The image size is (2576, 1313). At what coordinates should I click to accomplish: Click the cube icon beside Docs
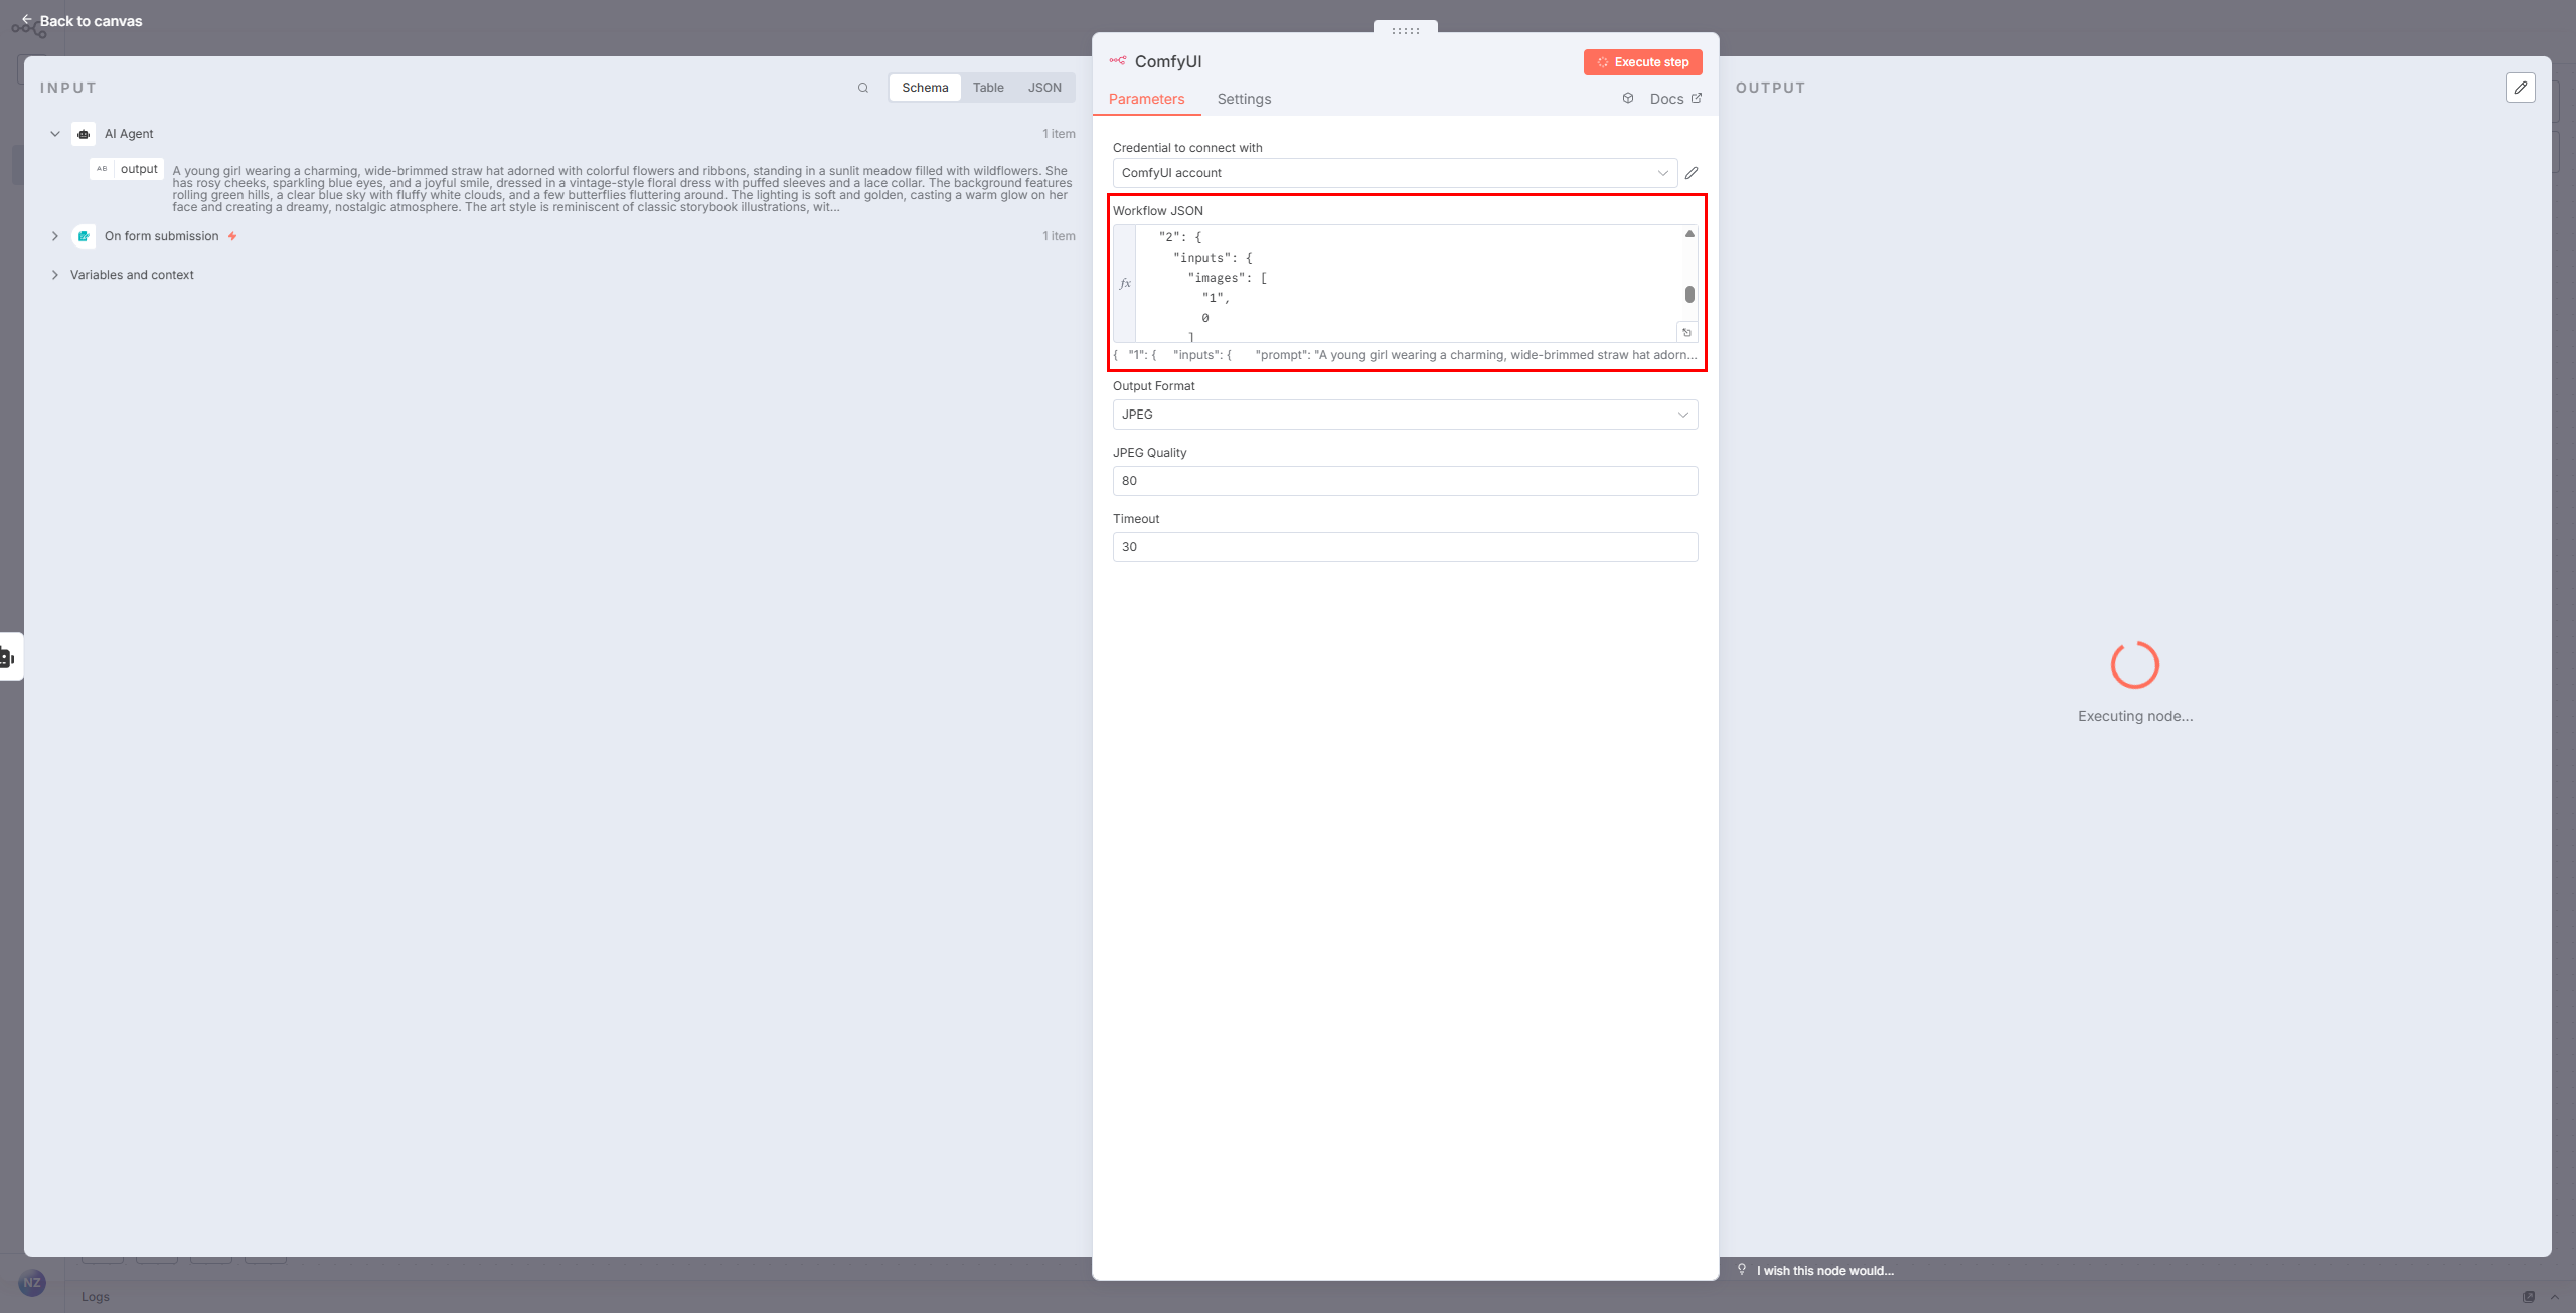[x=1628, y=98]
